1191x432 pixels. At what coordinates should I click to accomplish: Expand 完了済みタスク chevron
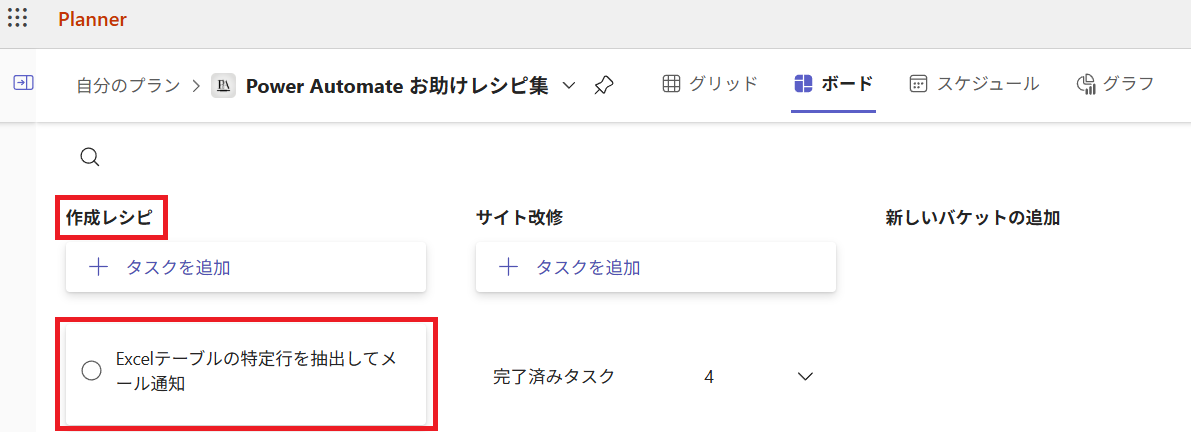click(805, 377)
